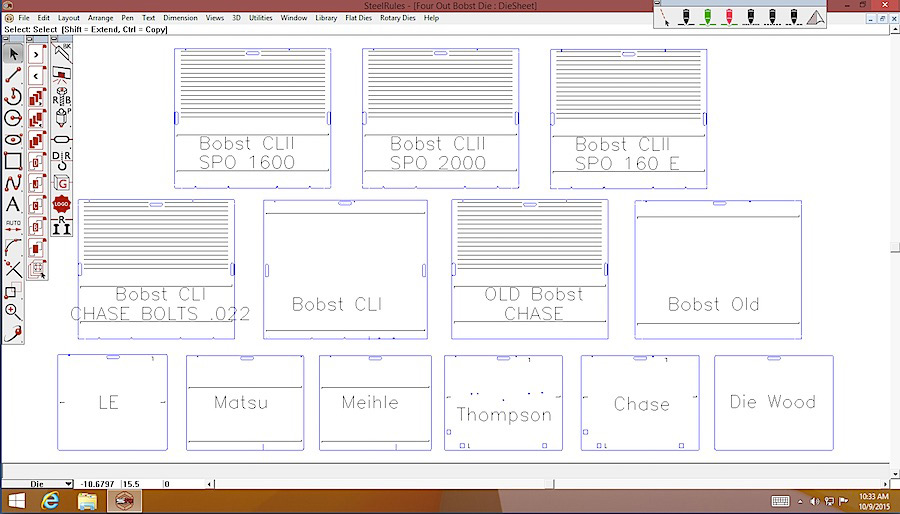Screen dimensions: 900x514
Task: Open the Windows Start button
Action: 17,501
